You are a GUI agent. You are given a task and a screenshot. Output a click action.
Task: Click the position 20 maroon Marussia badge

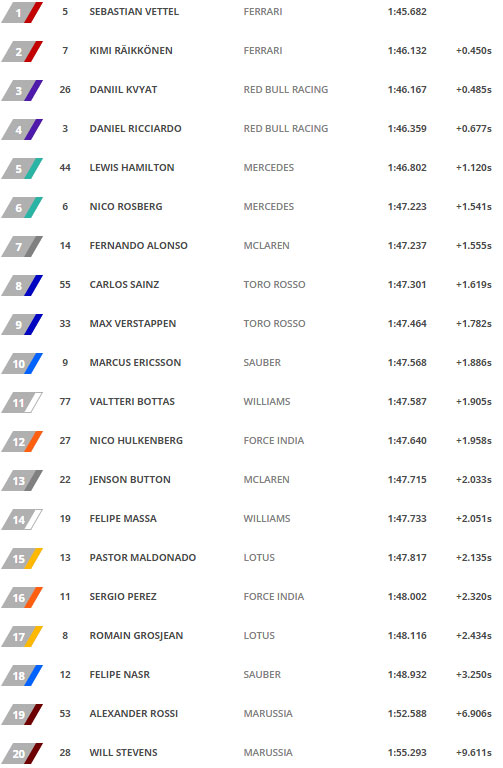22,753
